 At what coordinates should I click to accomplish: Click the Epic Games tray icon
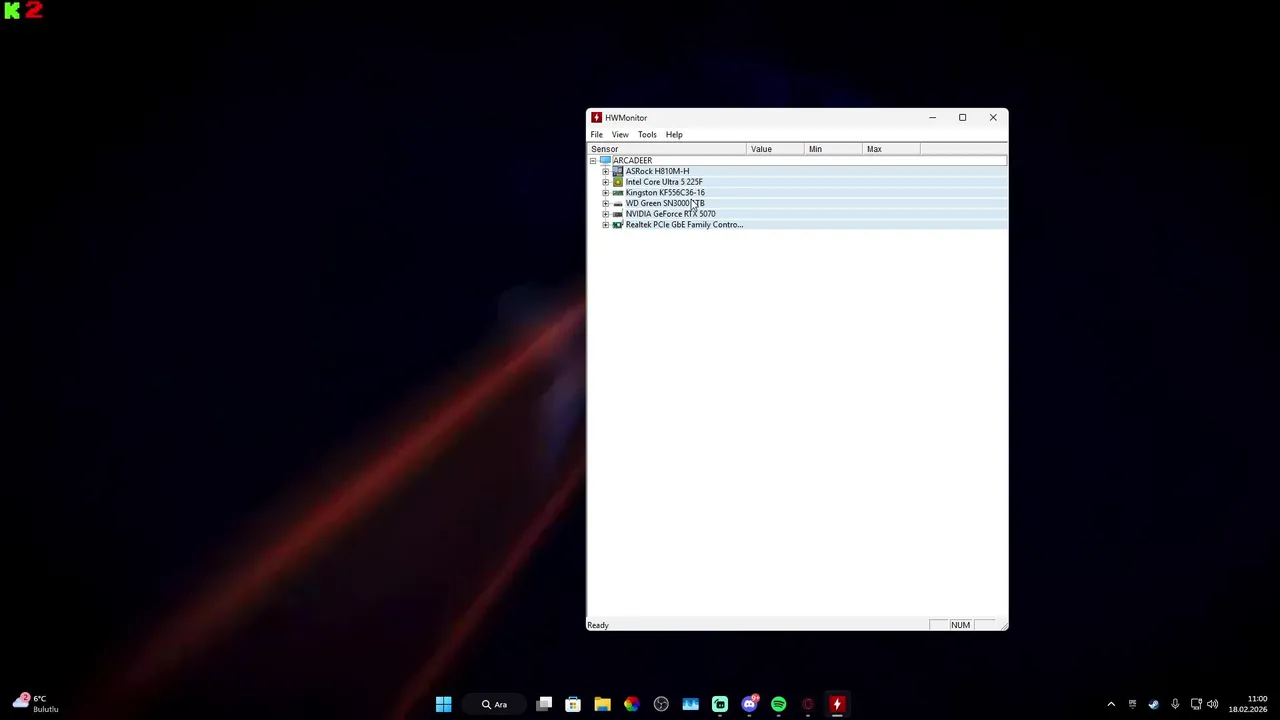click(x=1132, y=704)
